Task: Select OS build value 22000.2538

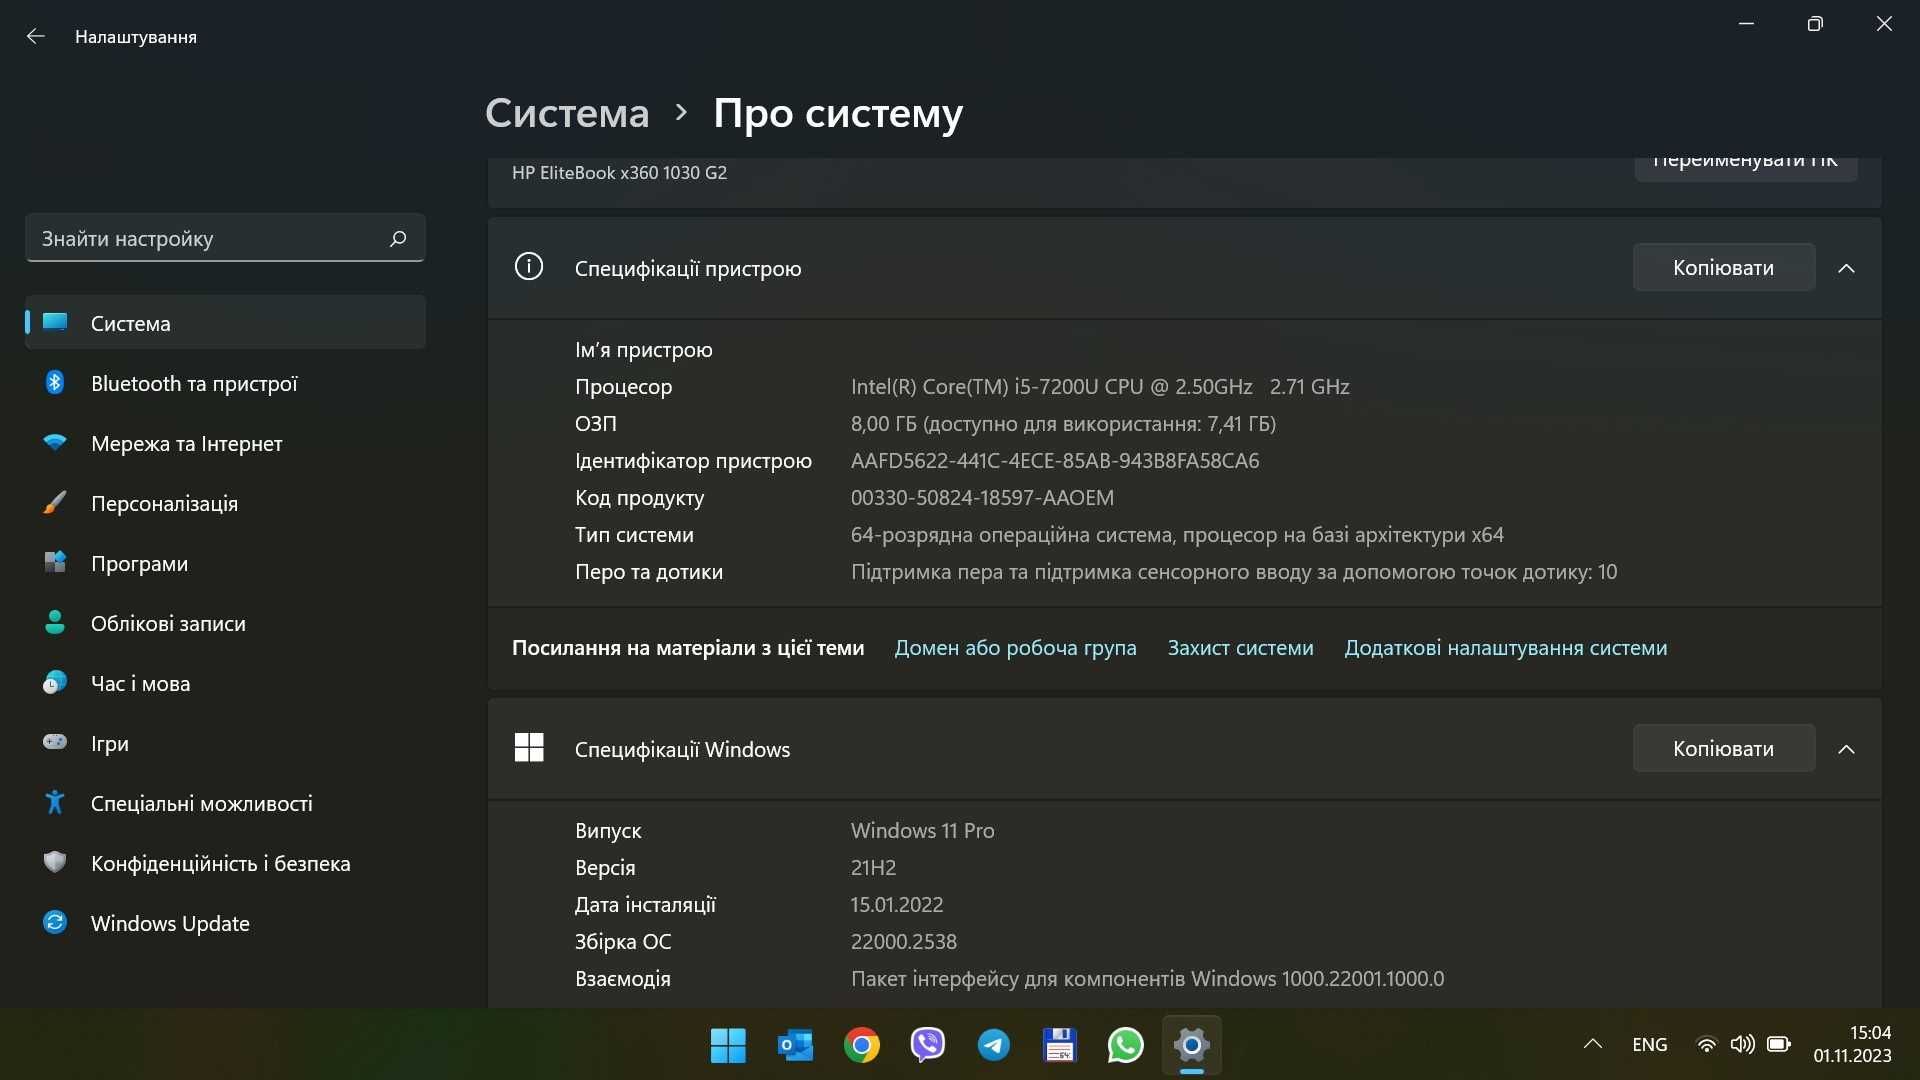Action: [x=904, y=942]
